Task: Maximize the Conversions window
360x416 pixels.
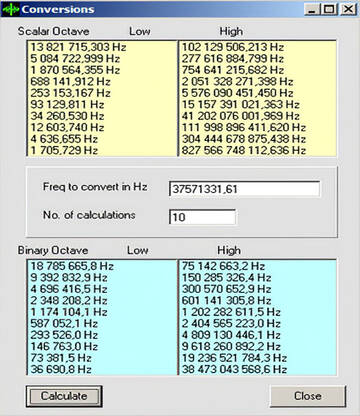Action: click(x=329, y=9)
